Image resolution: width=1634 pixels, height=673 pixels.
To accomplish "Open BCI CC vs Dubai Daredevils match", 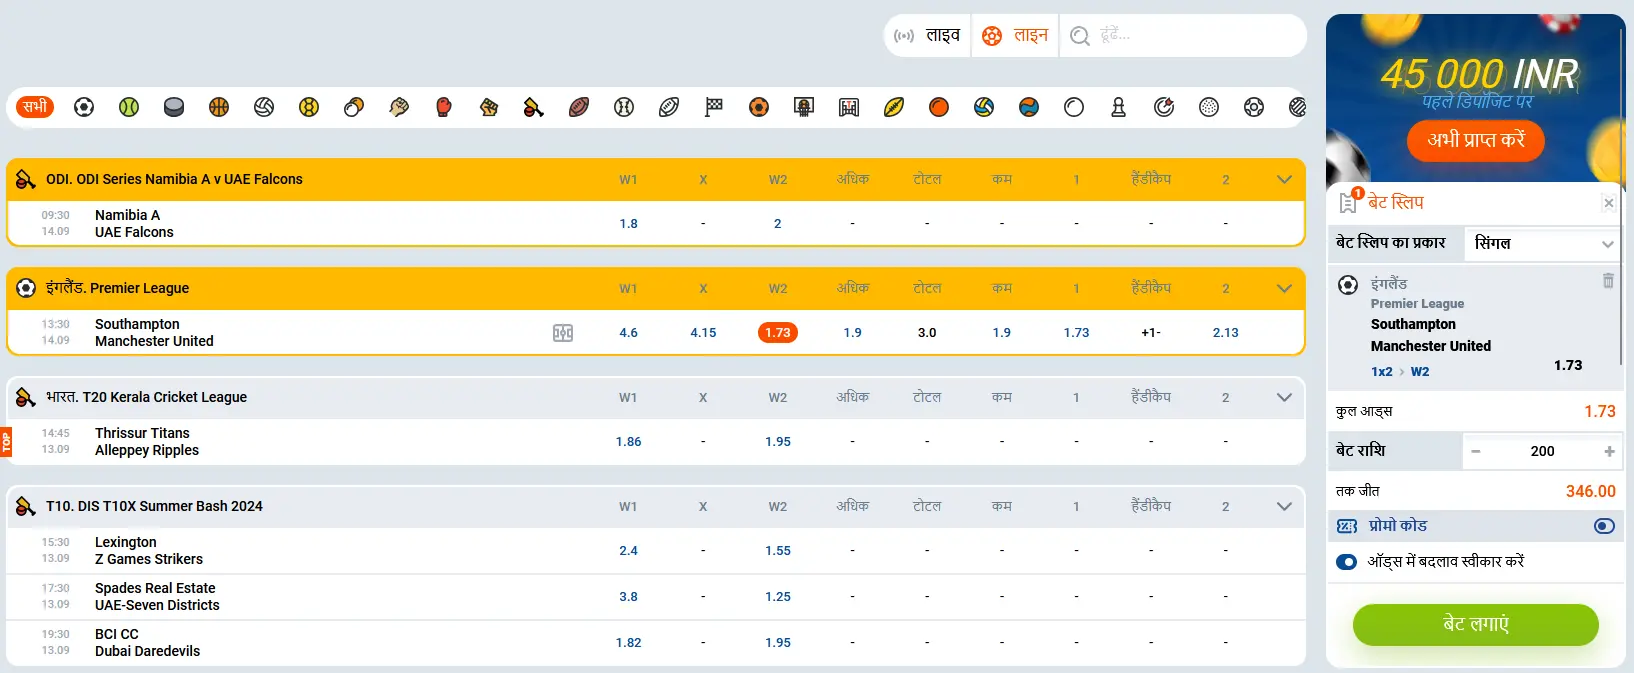I will coord(147,643).
